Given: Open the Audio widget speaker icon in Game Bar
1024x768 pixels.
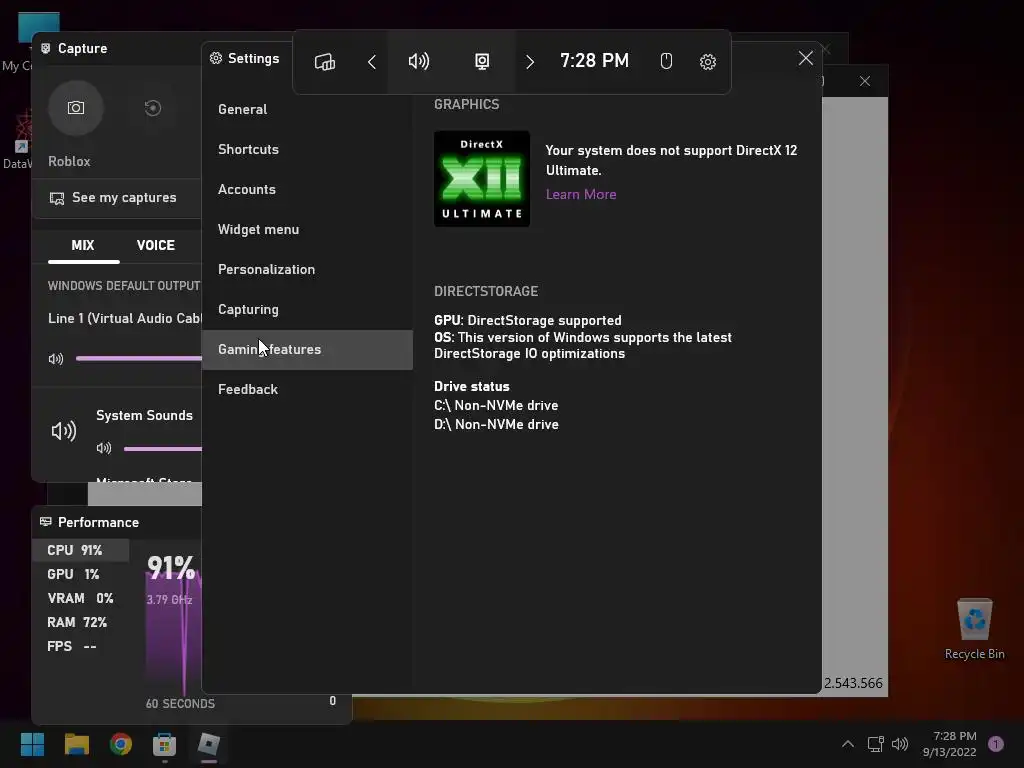Looking at the screenshot, I should [419, 61].
